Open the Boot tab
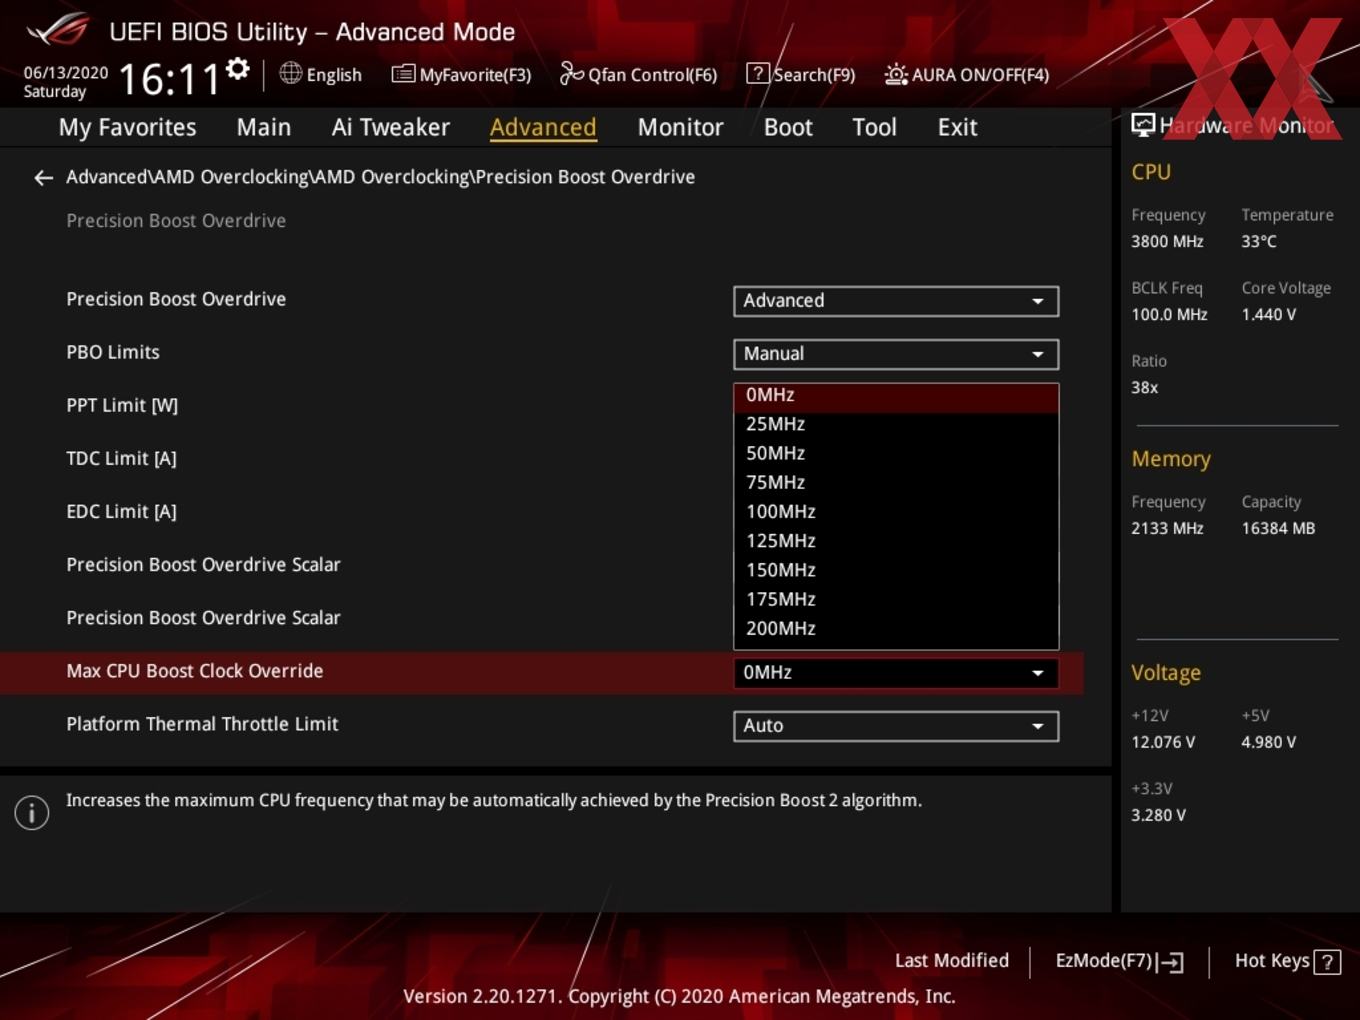 pos(788,127)
